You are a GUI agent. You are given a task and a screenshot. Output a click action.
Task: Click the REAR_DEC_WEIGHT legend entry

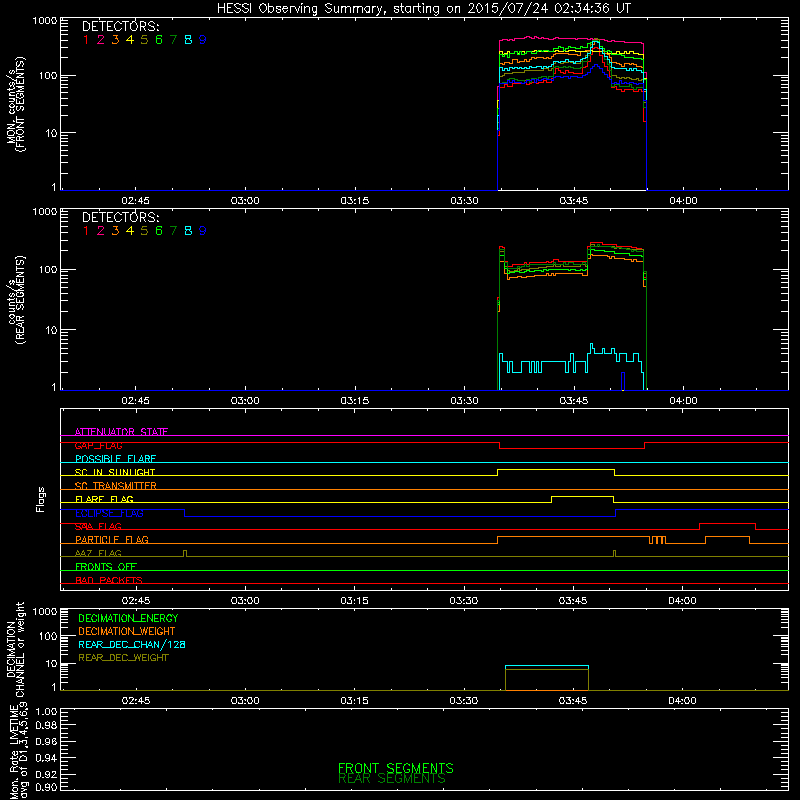[x=123, y=658]
